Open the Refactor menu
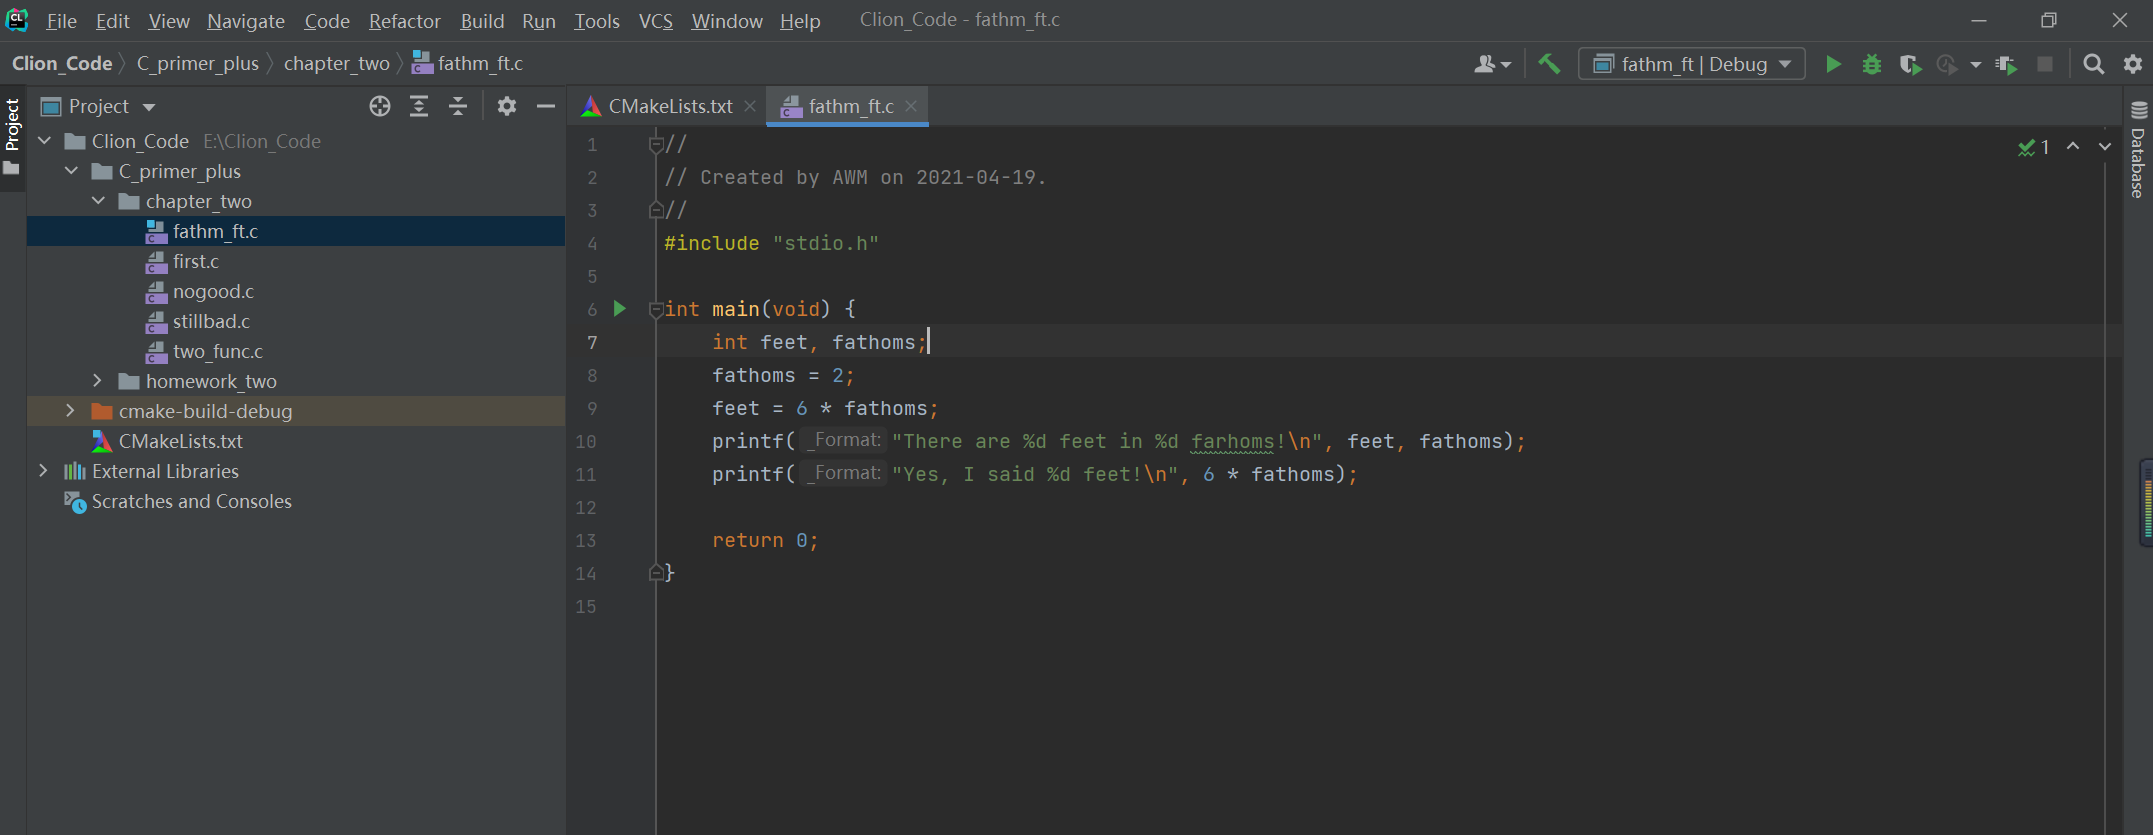The height and width of the screenshot is (835, 2153). (404, 21)
